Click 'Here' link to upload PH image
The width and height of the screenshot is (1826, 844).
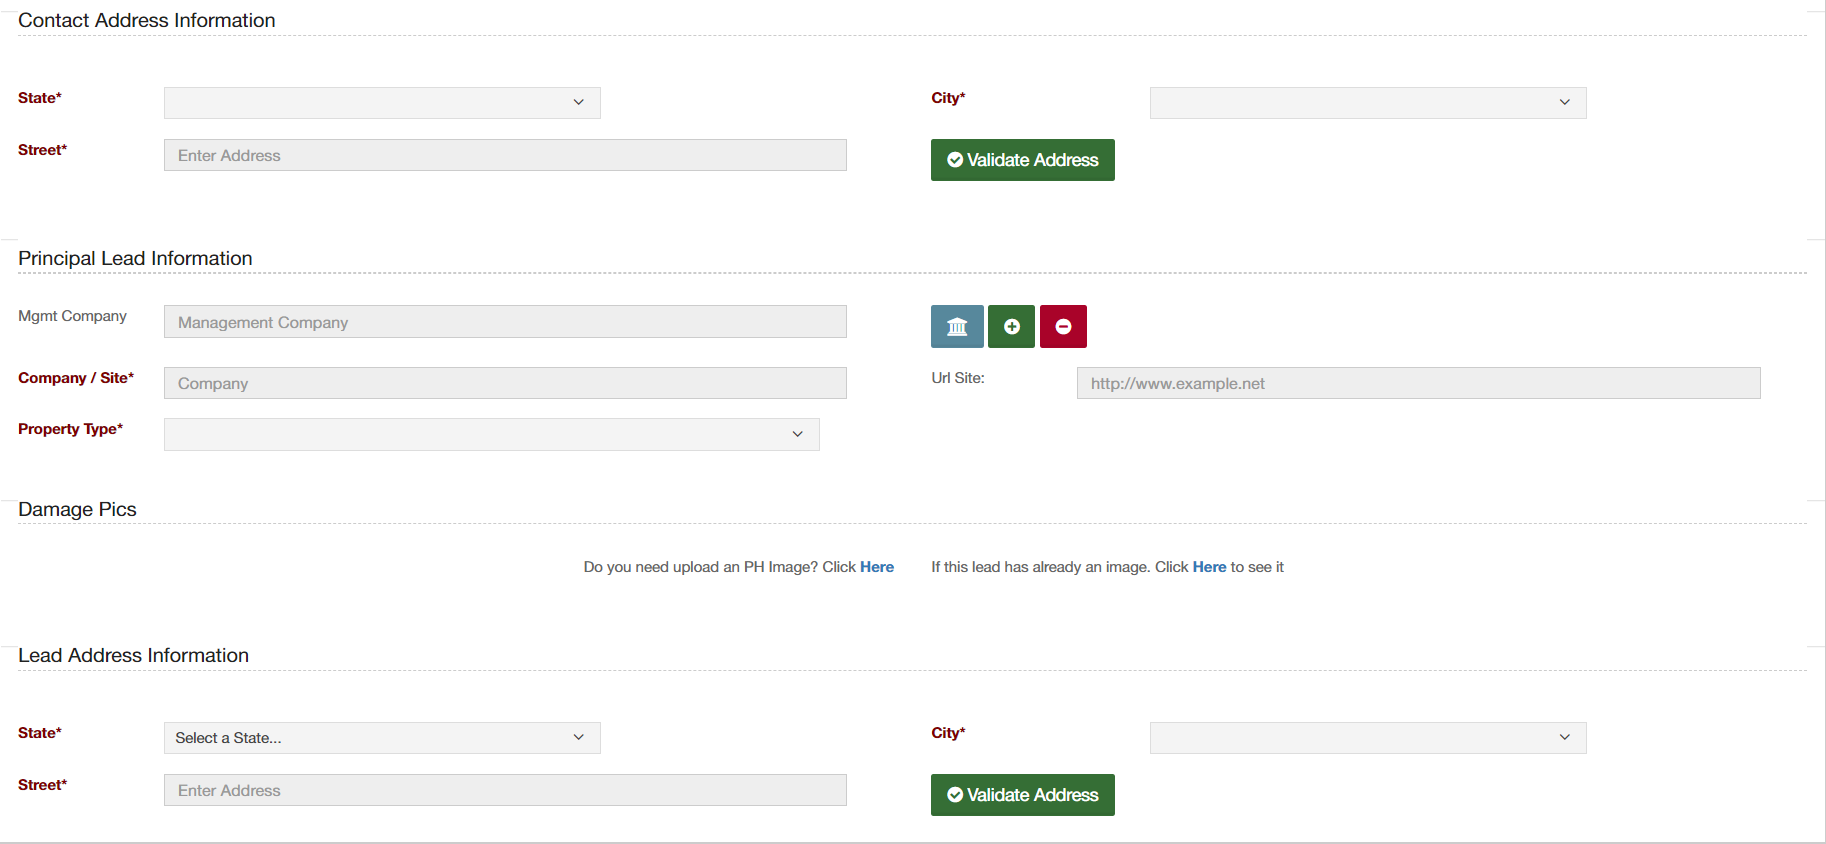tap(877, 567)
